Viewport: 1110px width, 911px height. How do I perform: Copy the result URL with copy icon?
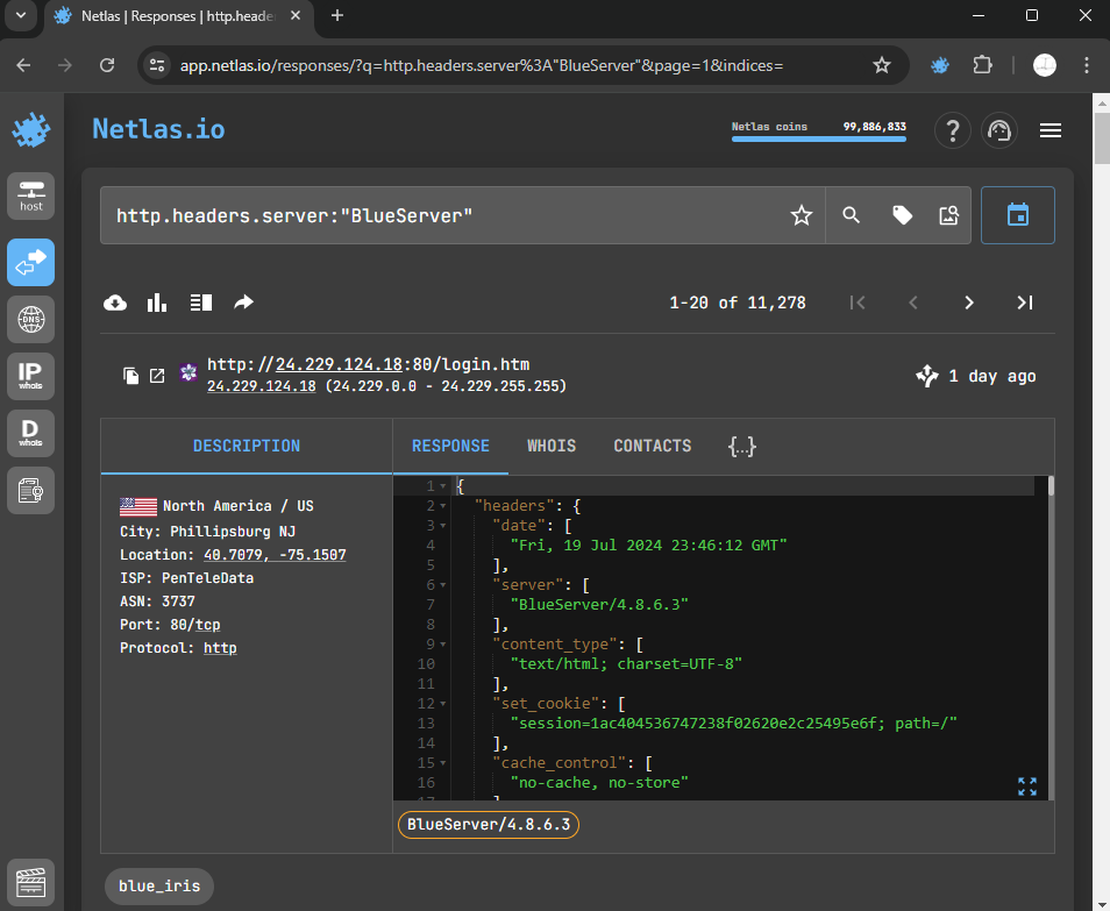131,376
